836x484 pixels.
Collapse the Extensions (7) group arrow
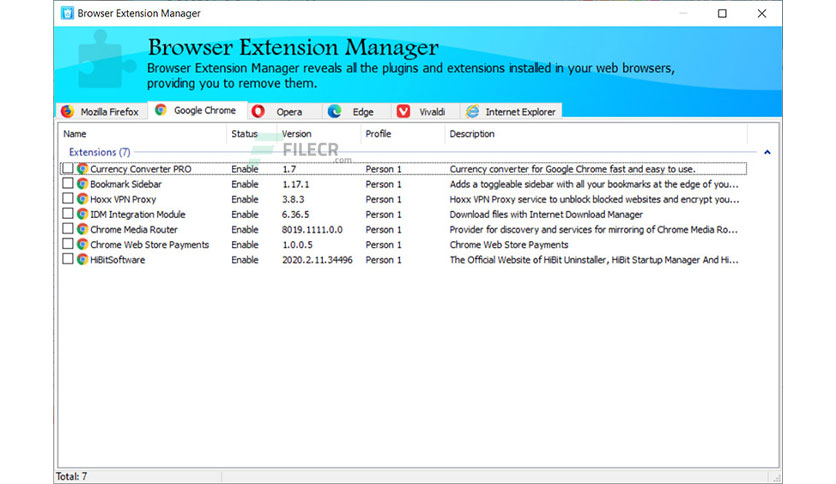[767, 152]
